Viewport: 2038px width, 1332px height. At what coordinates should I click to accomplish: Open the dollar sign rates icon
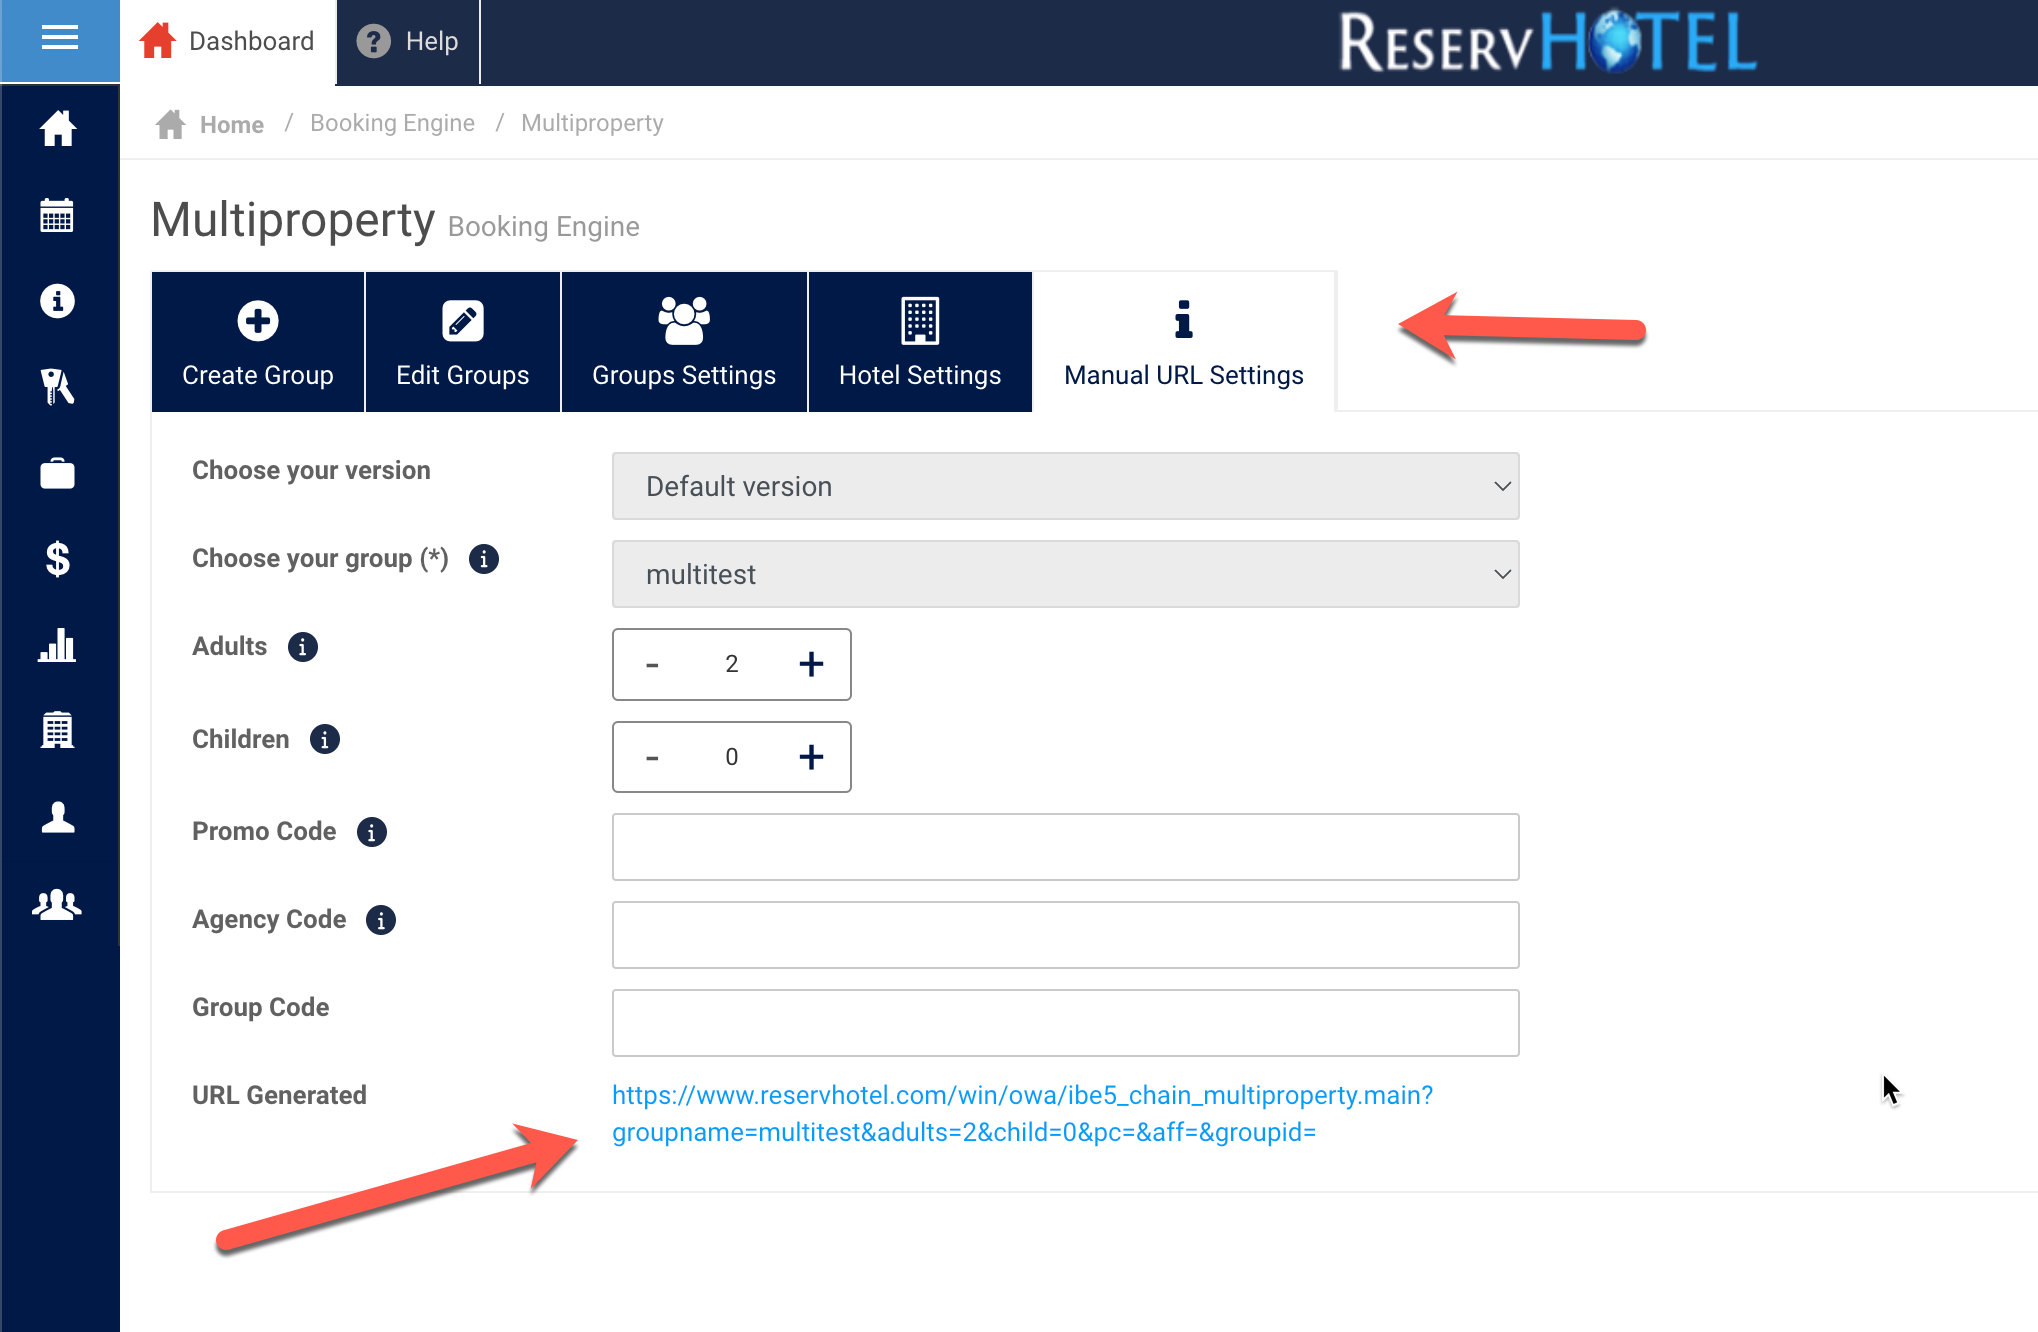point(57,559)
